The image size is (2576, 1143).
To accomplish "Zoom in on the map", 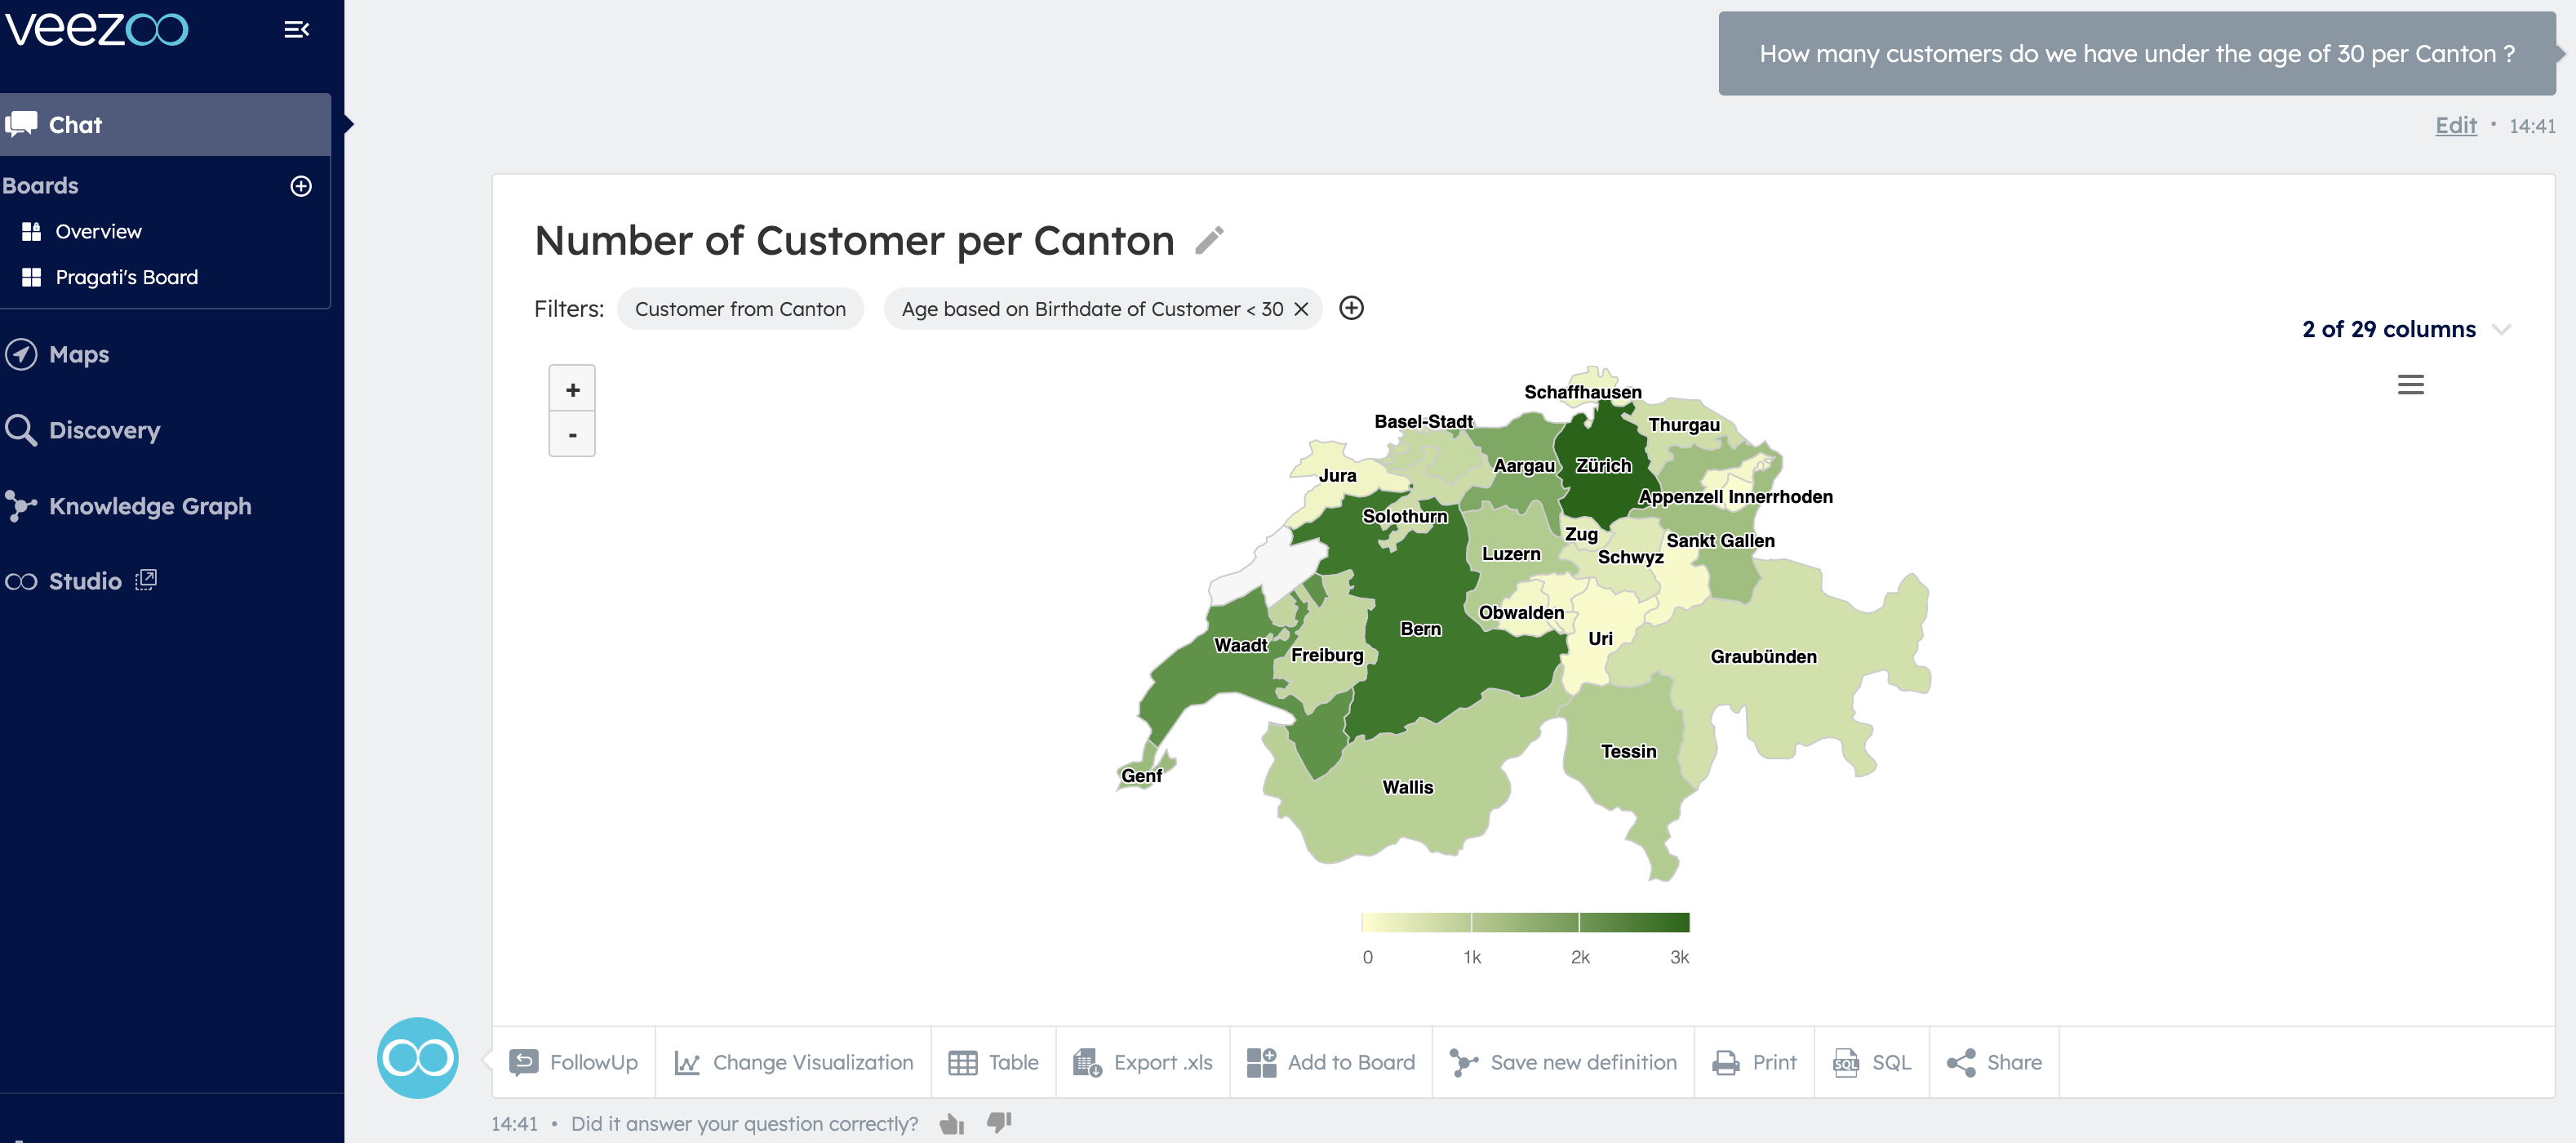I will 572,389.
